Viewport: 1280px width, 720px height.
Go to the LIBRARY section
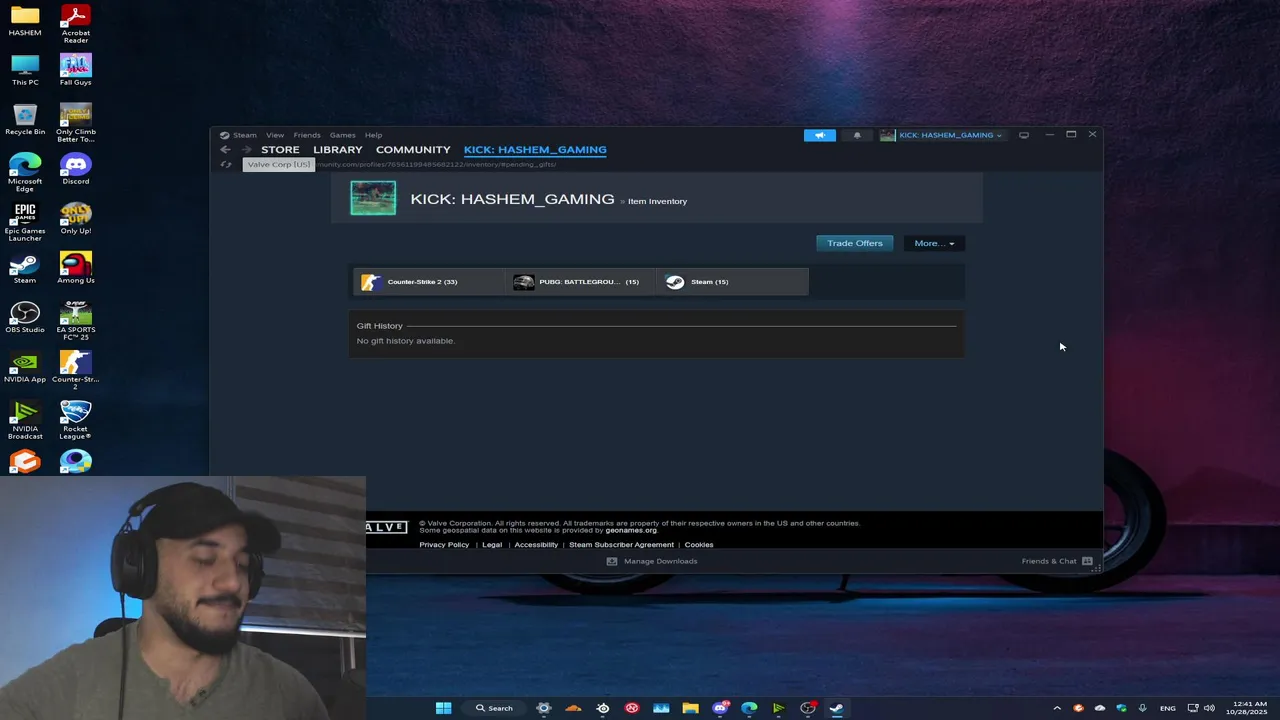(338, 150)
